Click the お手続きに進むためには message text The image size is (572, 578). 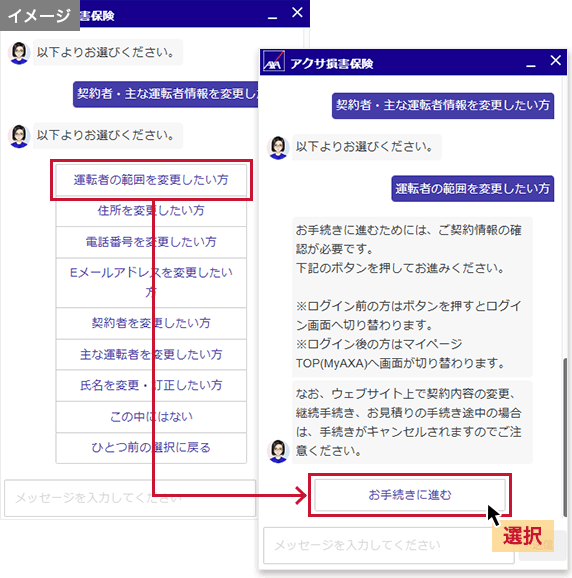click(412, 296)
